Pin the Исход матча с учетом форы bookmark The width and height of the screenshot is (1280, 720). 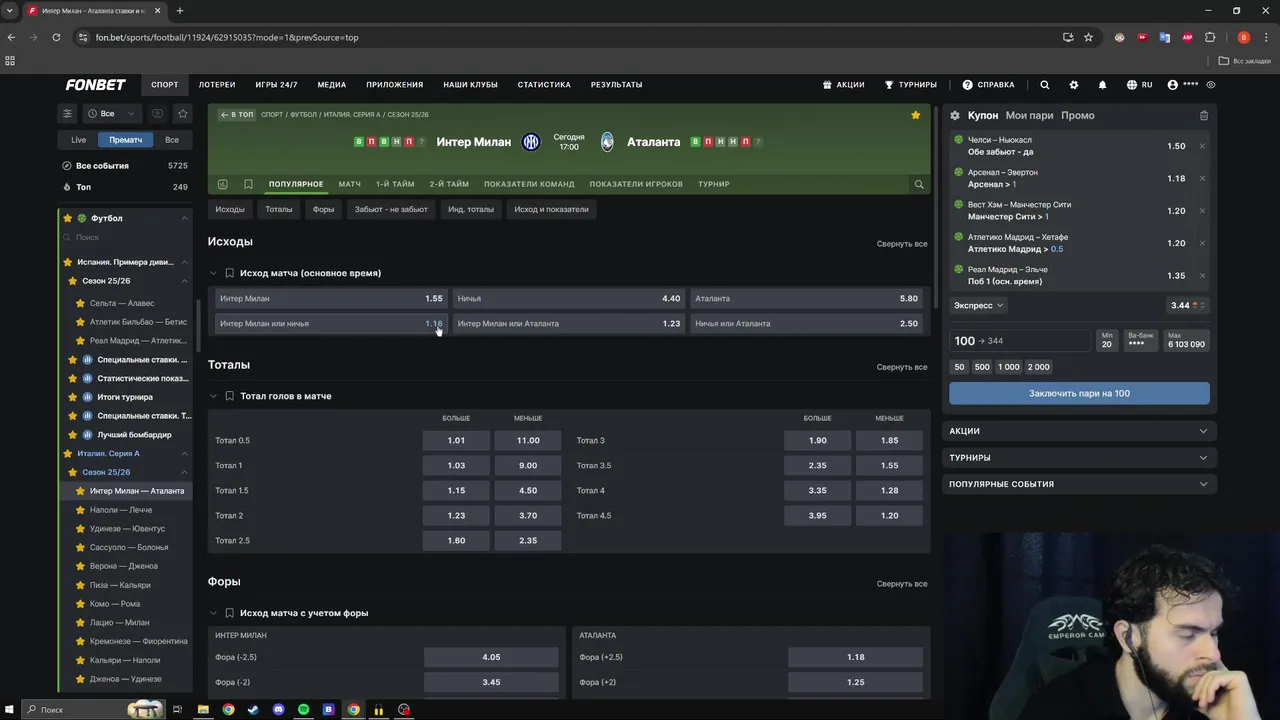pyautogui.click(x=229, y=613)
